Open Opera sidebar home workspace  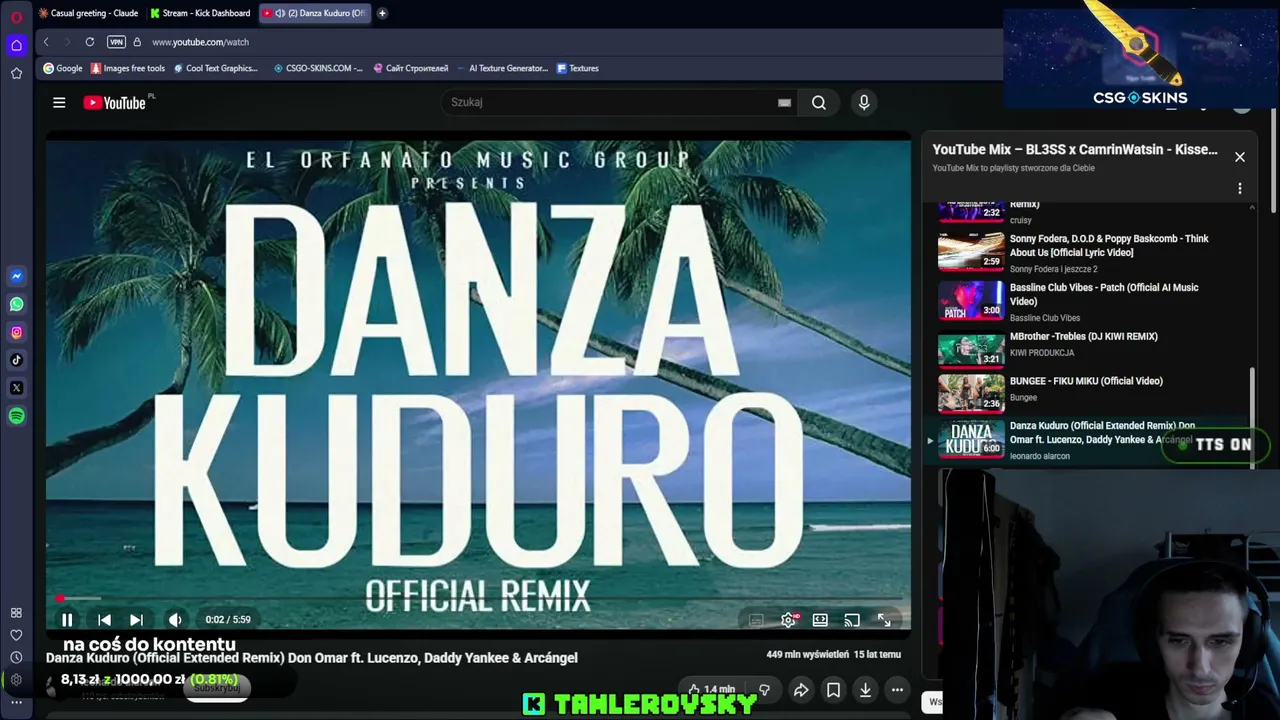(16, 45)
